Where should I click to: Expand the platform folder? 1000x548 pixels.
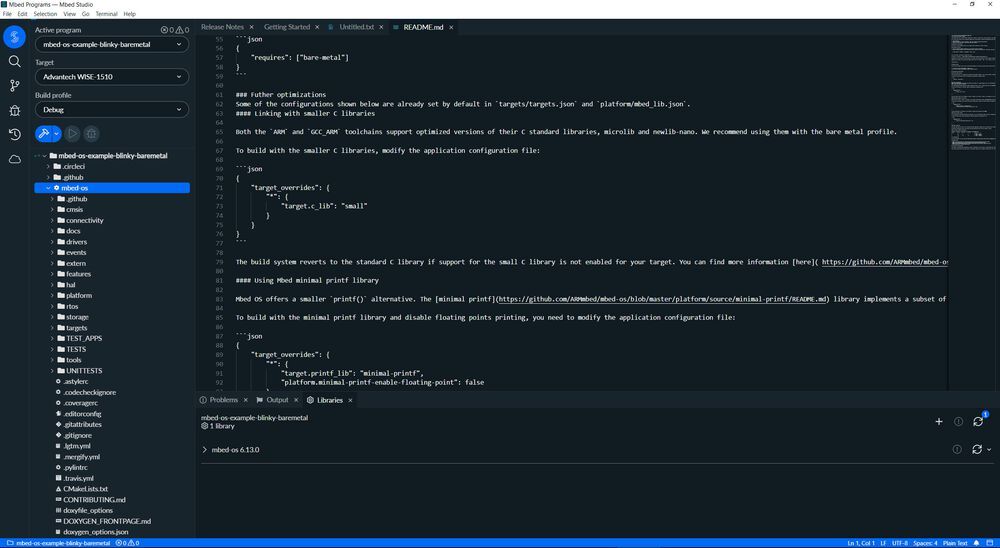point(52,295)
